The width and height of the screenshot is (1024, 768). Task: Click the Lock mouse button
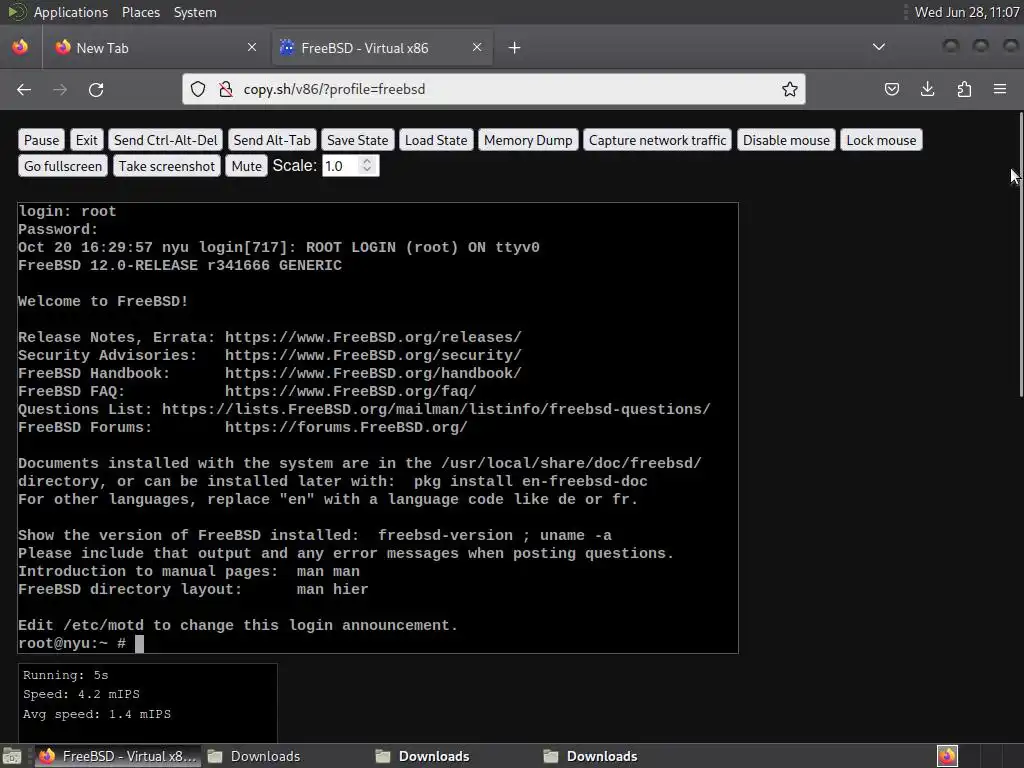click(x=882, y=140)
